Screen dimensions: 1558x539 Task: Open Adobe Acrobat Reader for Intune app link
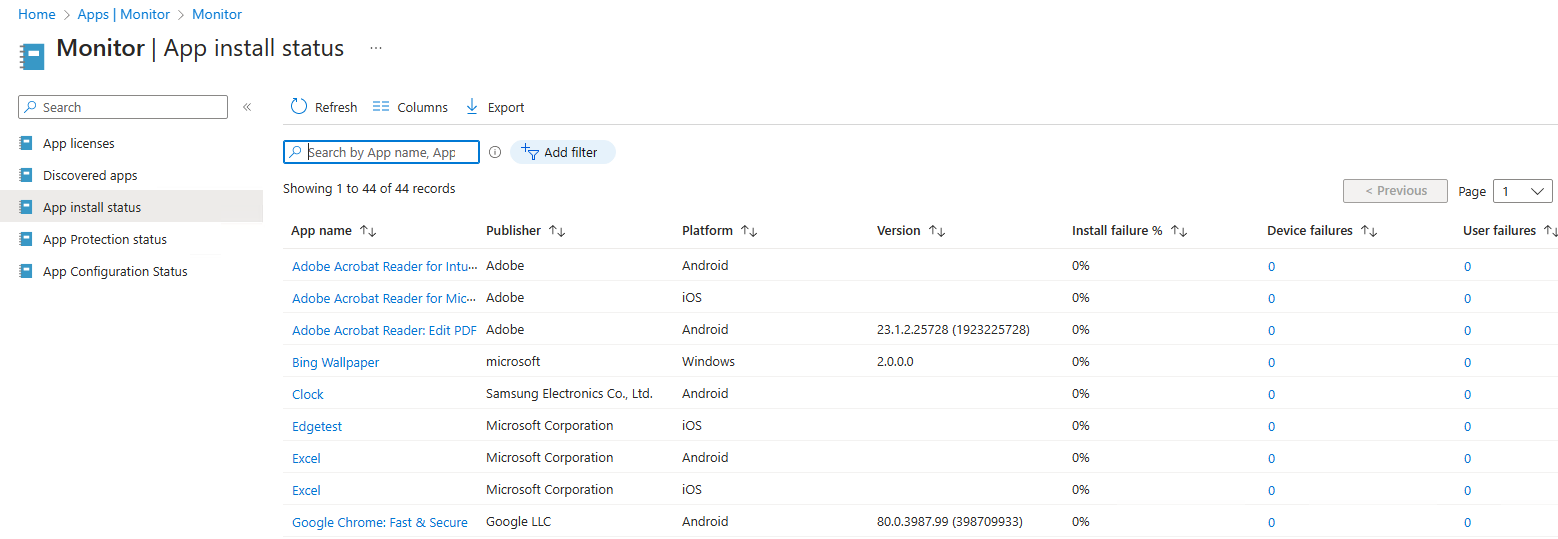point(385,266)
